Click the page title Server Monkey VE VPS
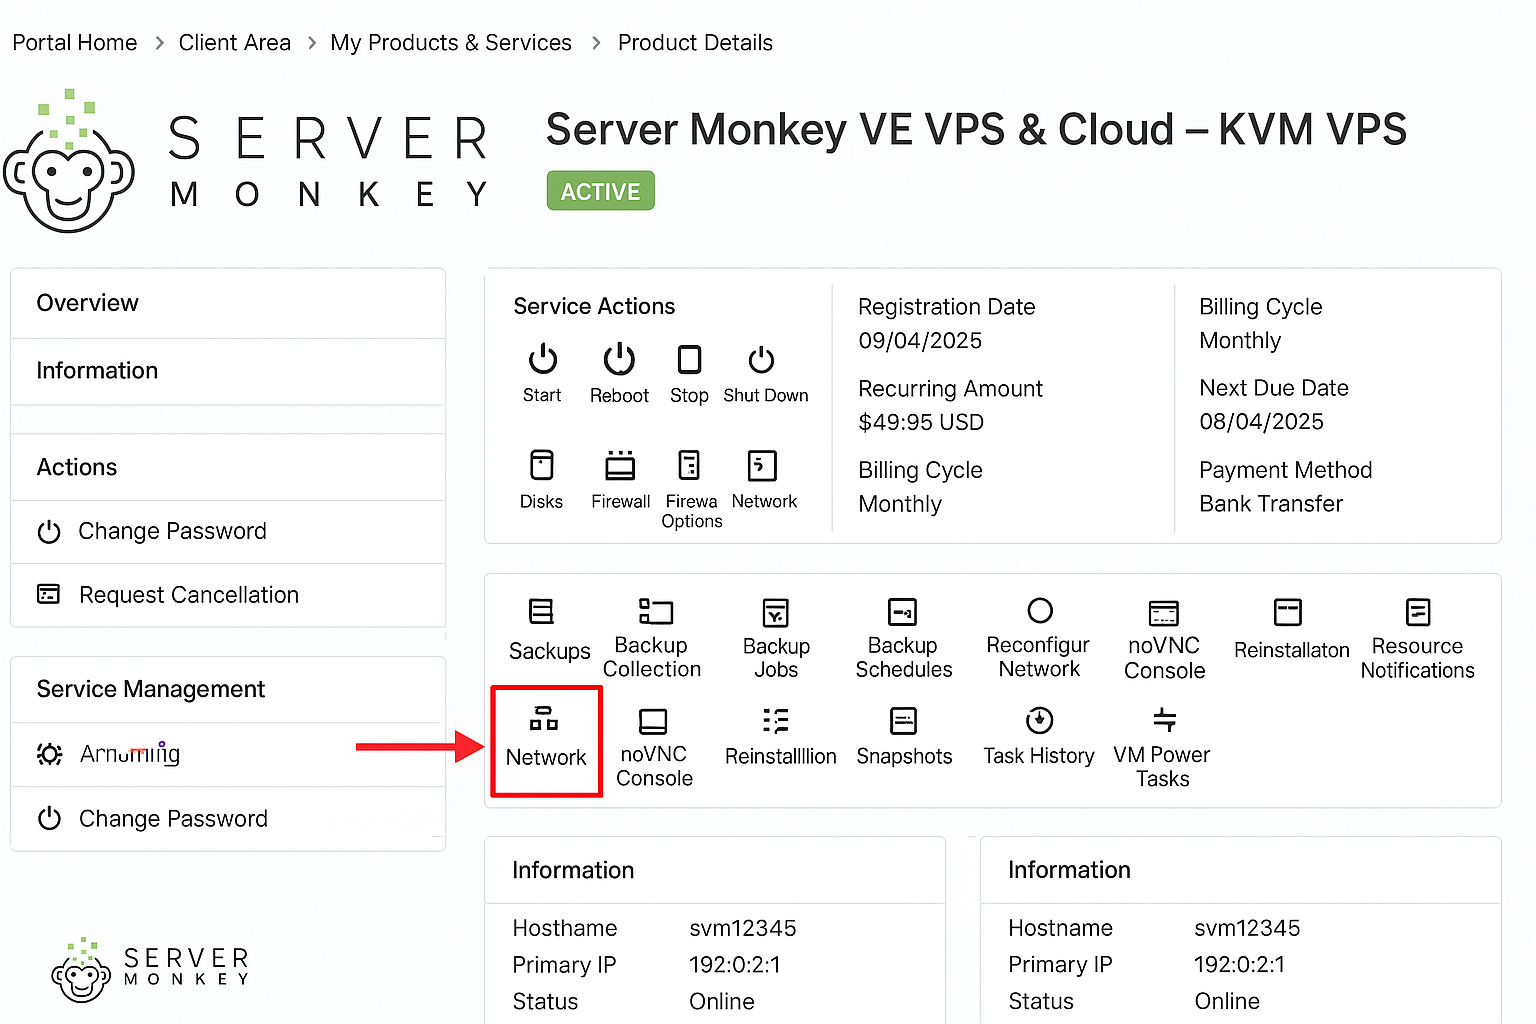This screenshot has width=1536, height=1024. click(x=976, y=130)
